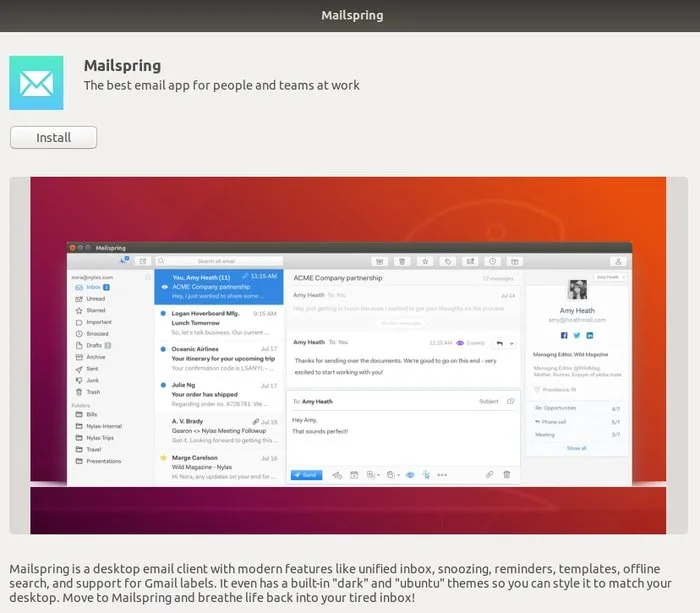The height and width of the screenshot is (613, 700).
Task: Open the reply options dropdown arrow
Action: (511, 343)
